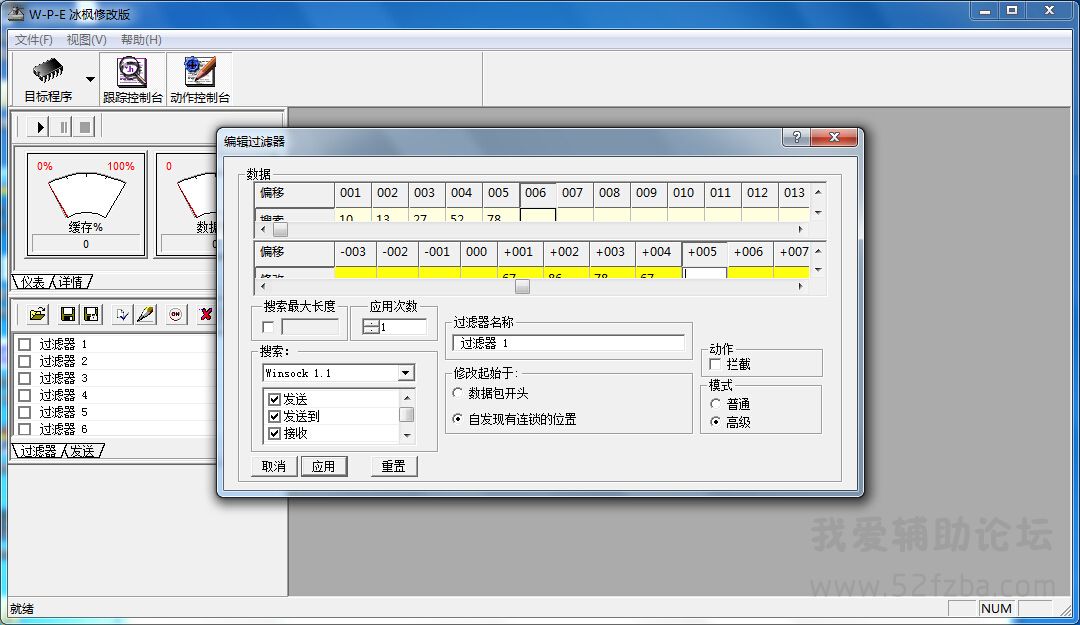Click the help question mark in dialog title
This screenshot has height=625, width=1080.
click(796, 138)
